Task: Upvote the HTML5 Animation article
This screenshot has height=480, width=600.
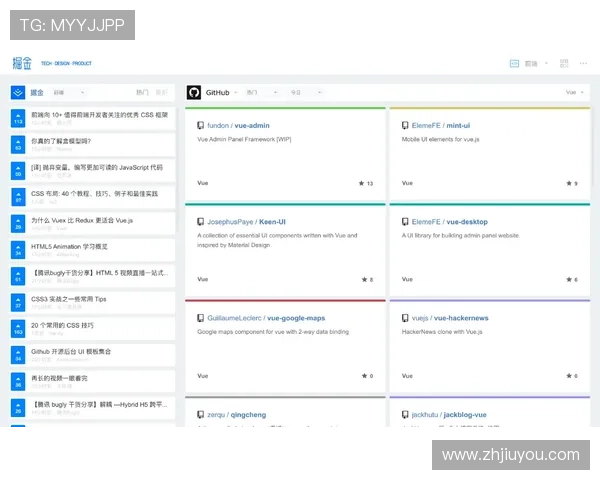Action: click(18, 250)
